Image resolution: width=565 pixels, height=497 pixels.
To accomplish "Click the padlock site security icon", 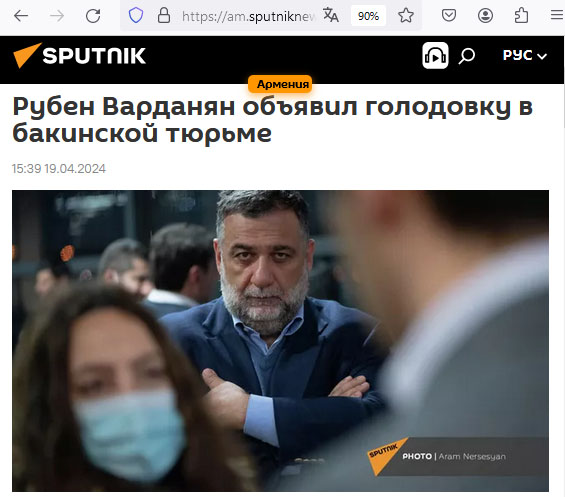I will coord(164,15).
